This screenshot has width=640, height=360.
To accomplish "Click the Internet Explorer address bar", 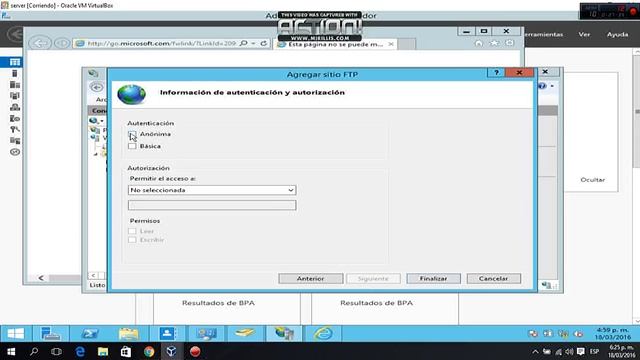I will coord(161,43).
